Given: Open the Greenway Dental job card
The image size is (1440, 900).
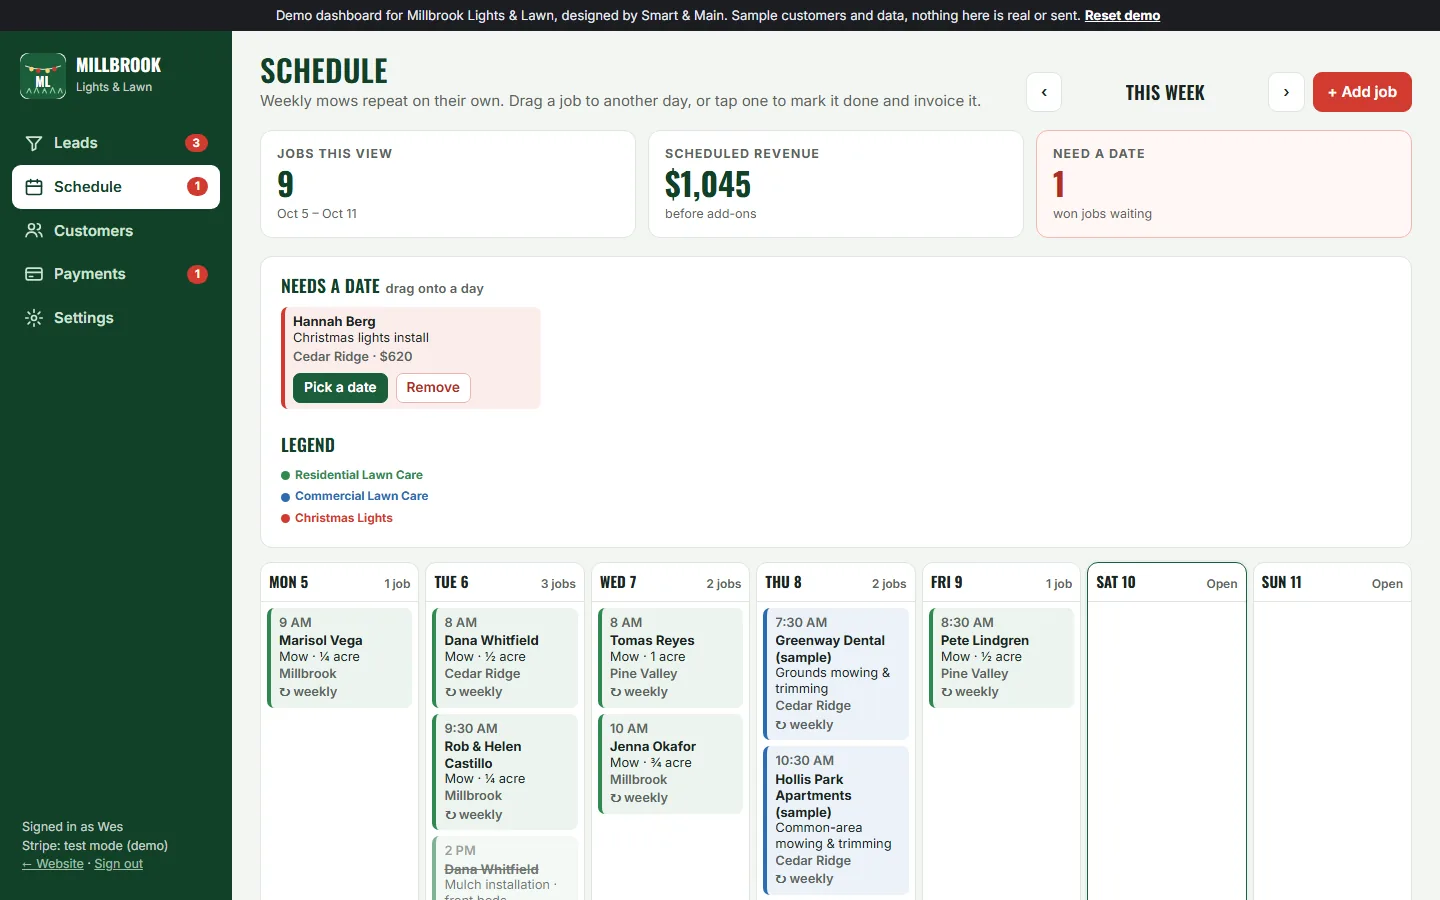Looking at the screenshot, I should tap(836, 674).
